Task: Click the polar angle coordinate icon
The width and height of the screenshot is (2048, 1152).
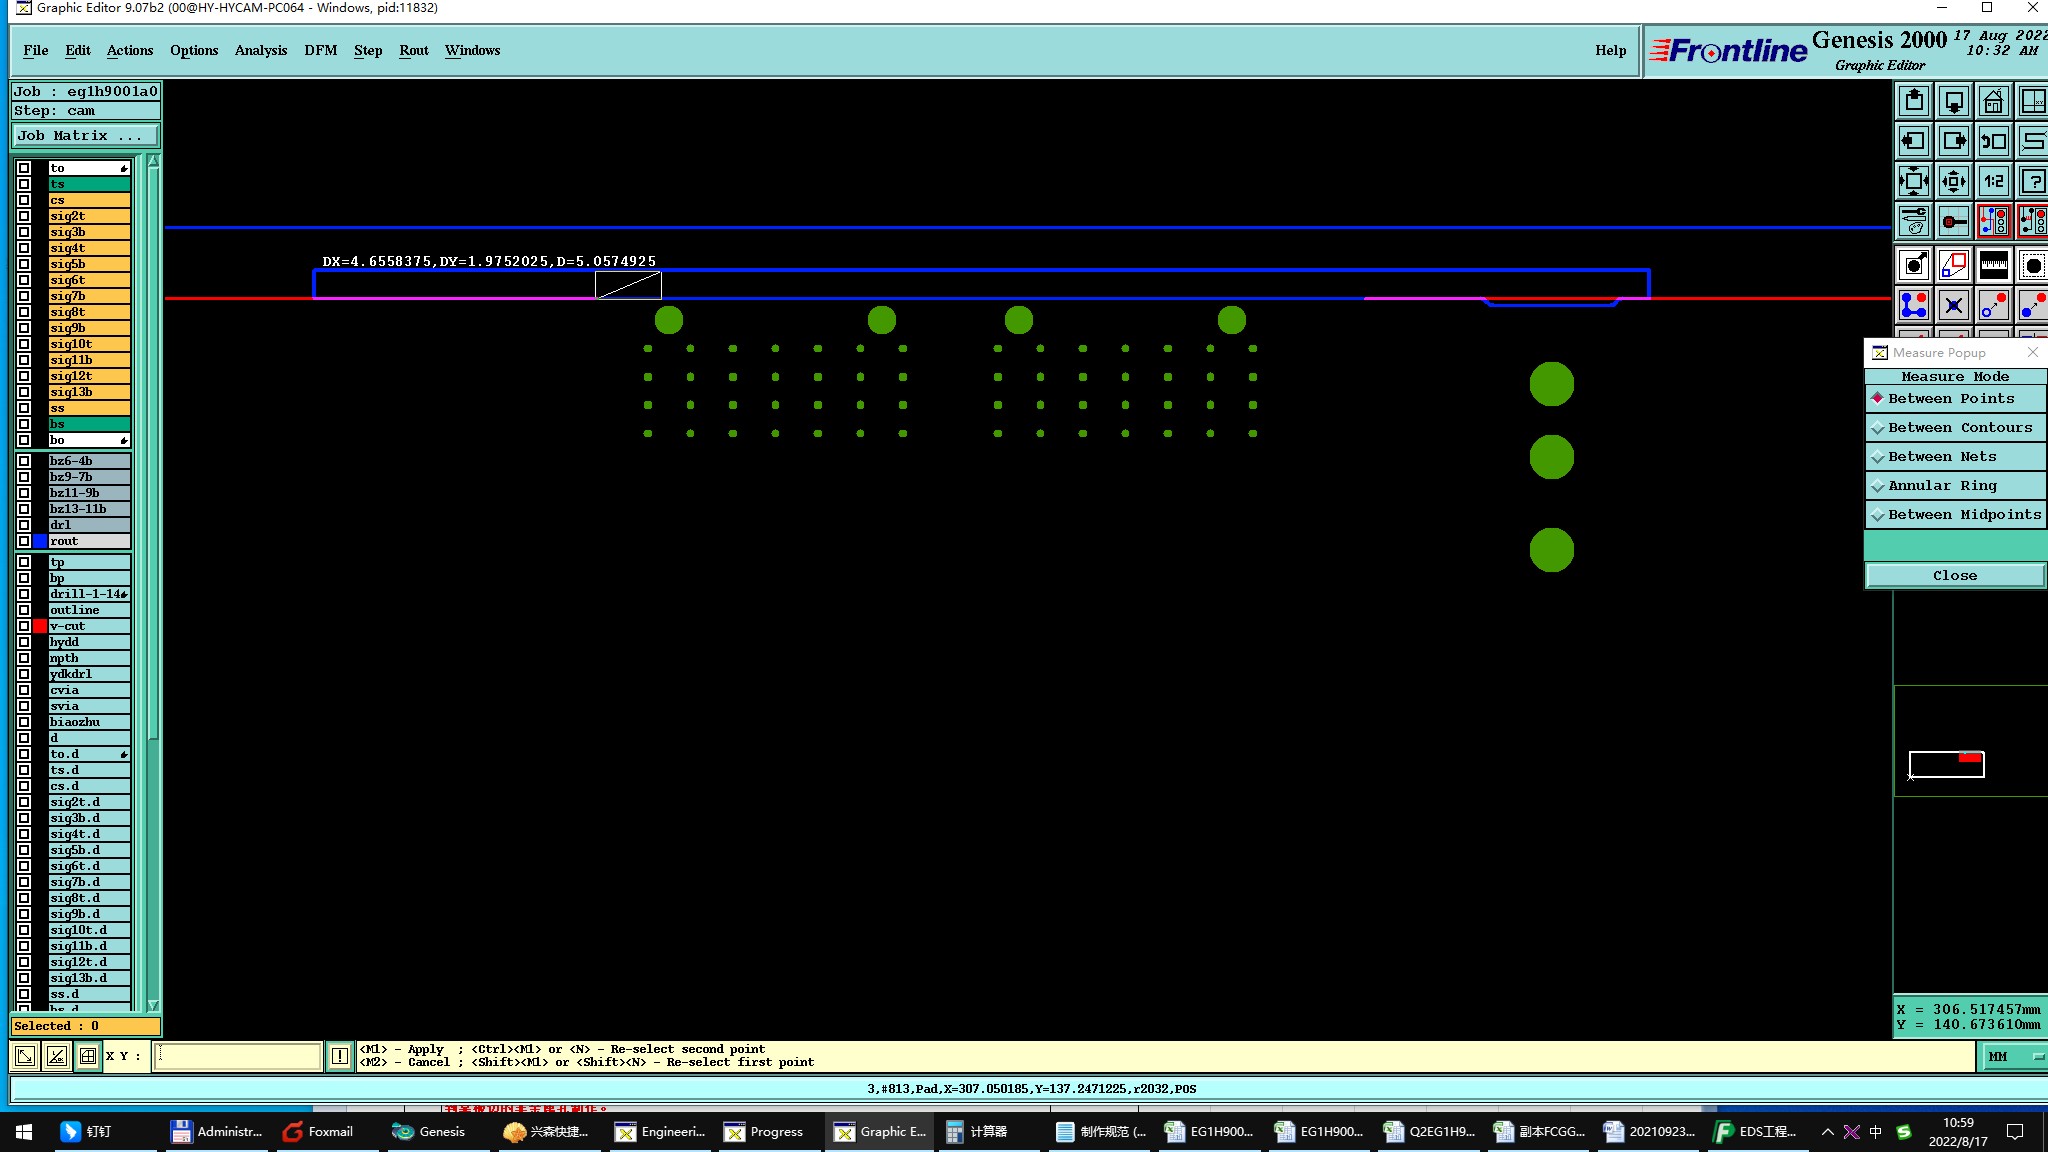Action: point(57,1056)
